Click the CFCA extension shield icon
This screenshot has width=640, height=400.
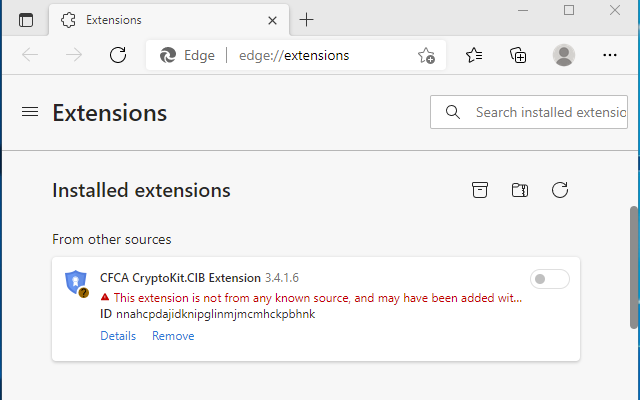[76, 283]
